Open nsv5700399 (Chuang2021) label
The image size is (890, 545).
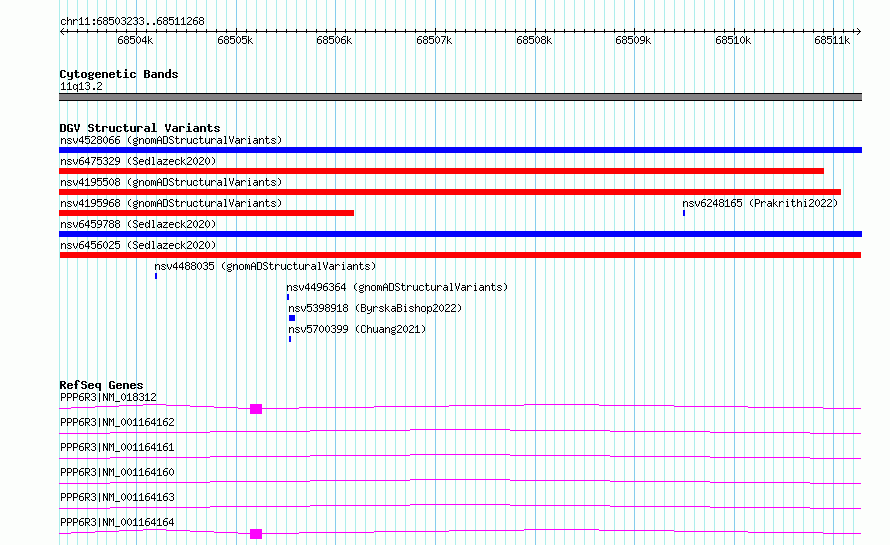tap(357, 329)
